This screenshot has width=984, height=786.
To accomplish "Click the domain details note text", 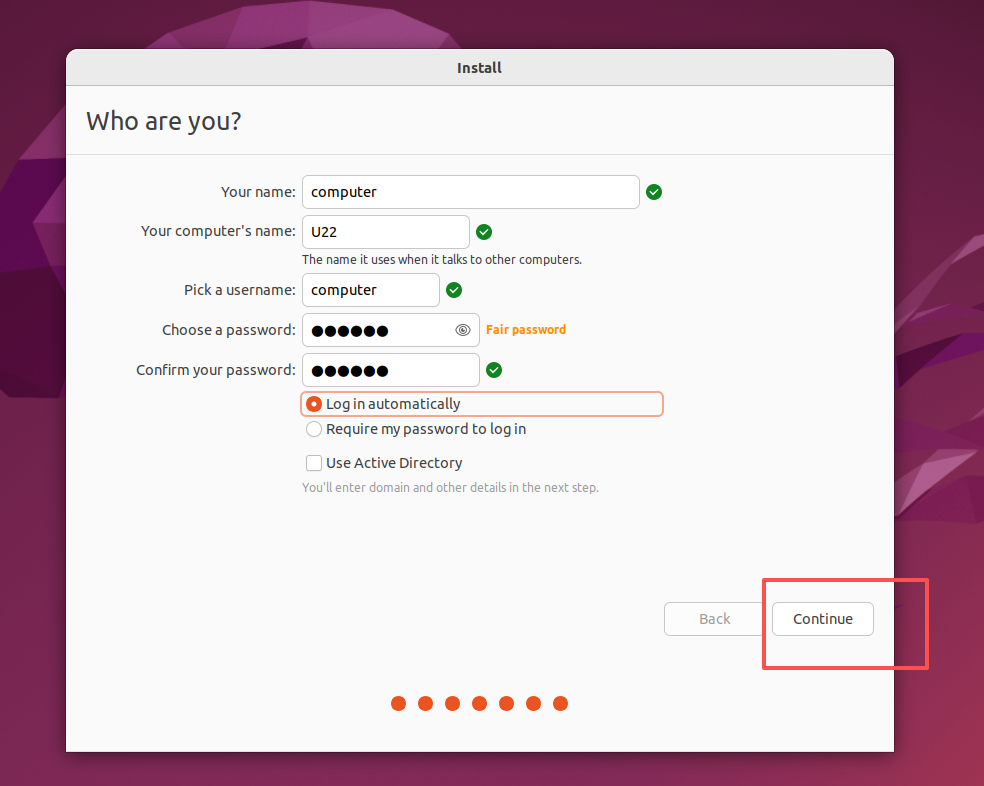I will click(451, 487).
